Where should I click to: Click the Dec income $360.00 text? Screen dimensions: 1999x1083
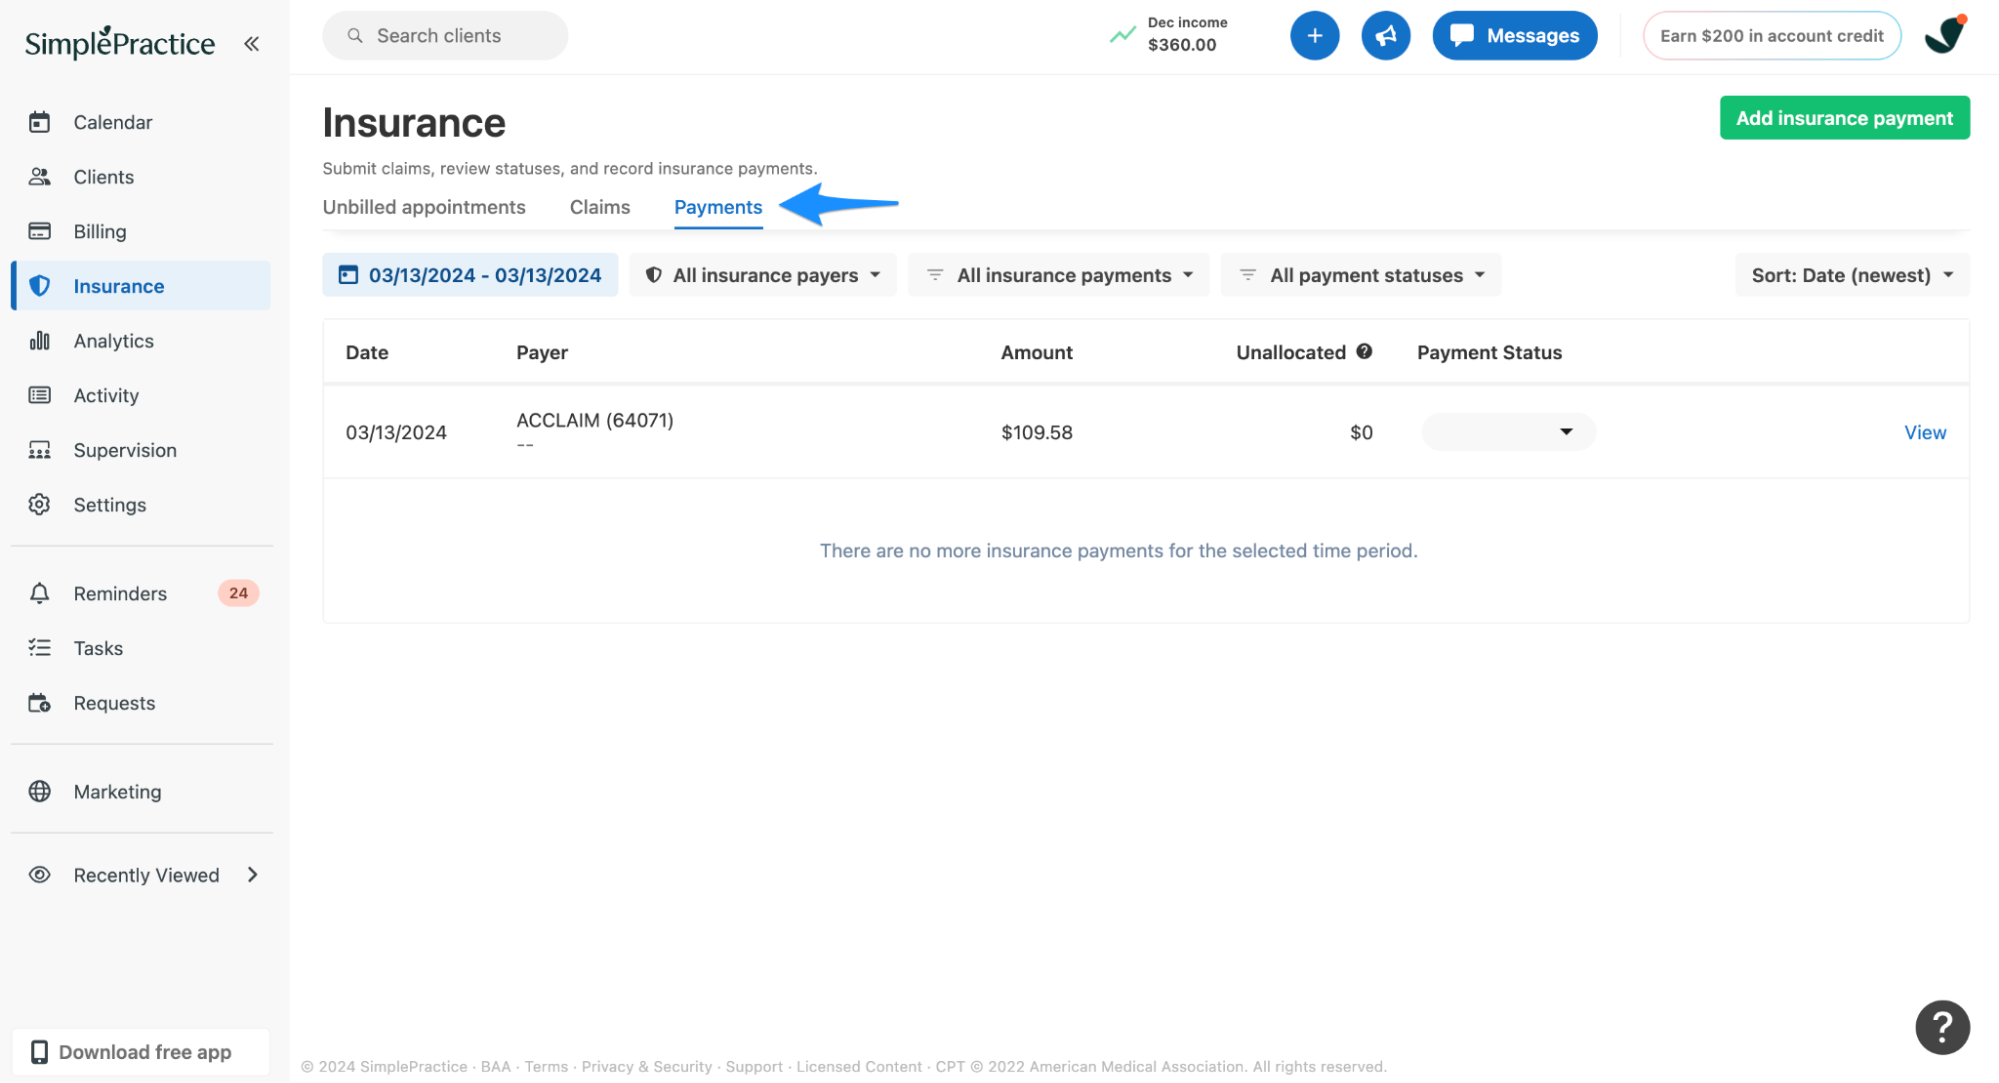pos(1187,34)
